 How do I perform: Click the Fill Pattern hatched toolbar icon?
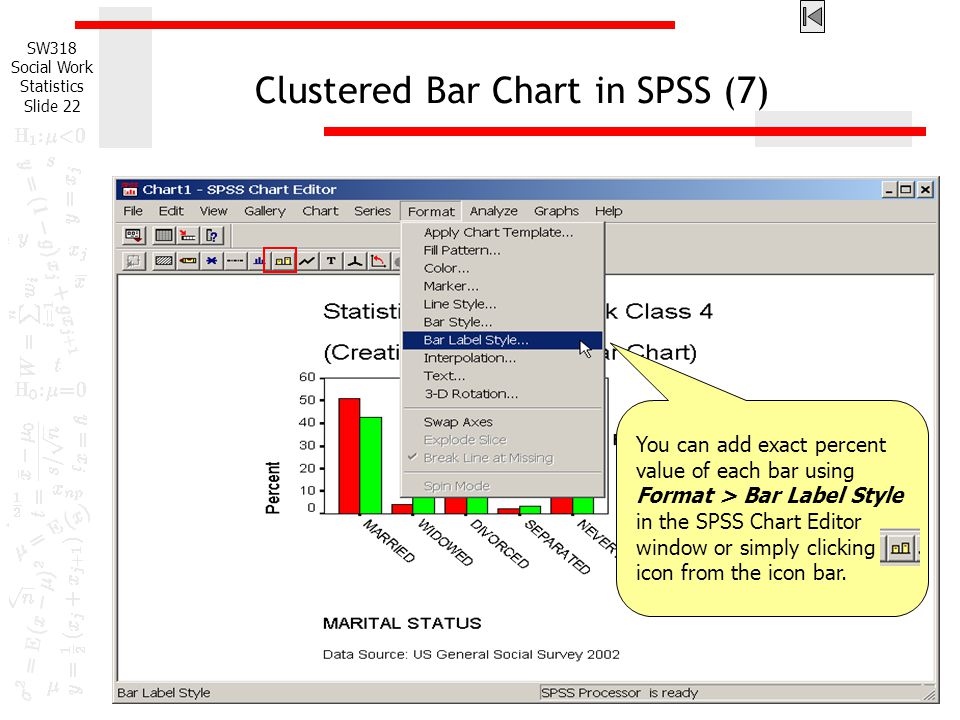(x=163, y=261)
